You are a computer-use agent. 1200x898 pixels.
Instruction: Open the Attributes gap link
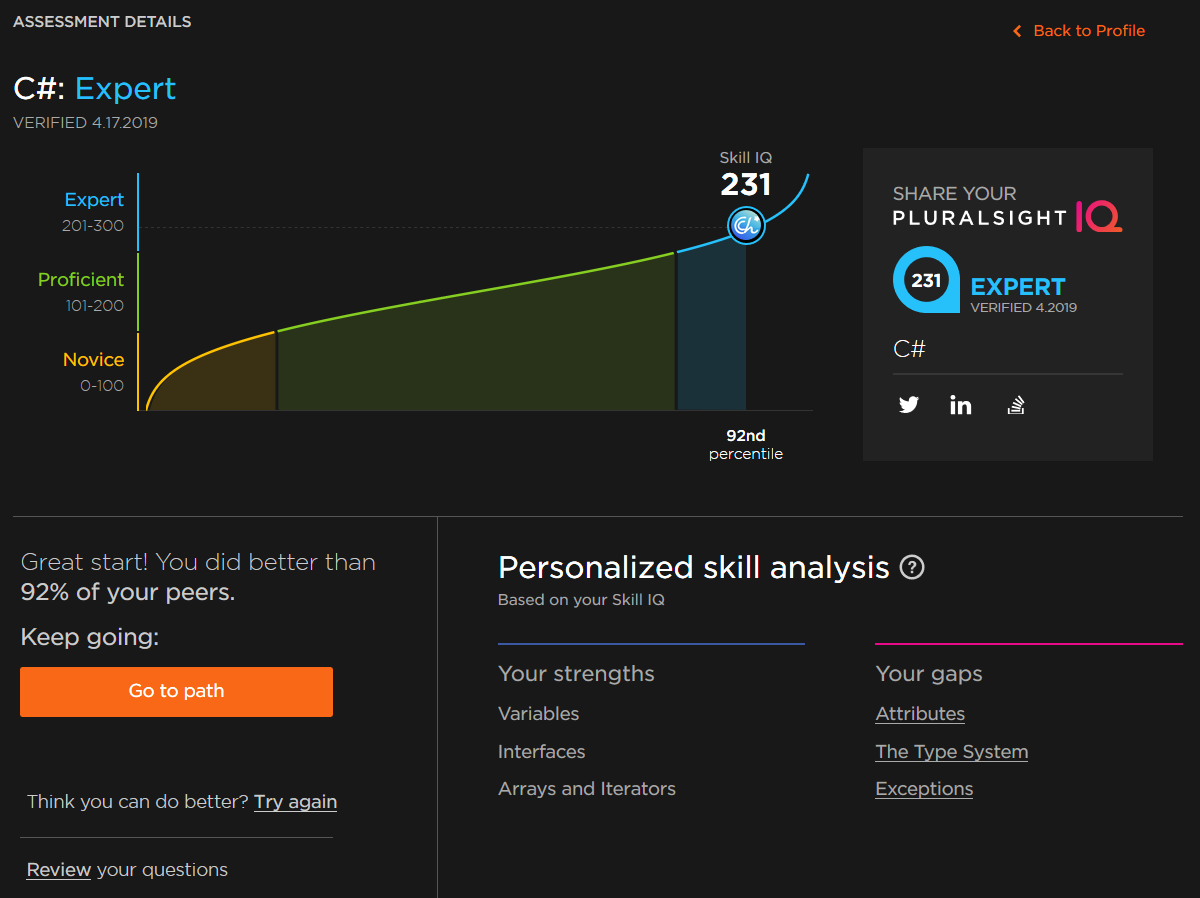pos(920,714)
